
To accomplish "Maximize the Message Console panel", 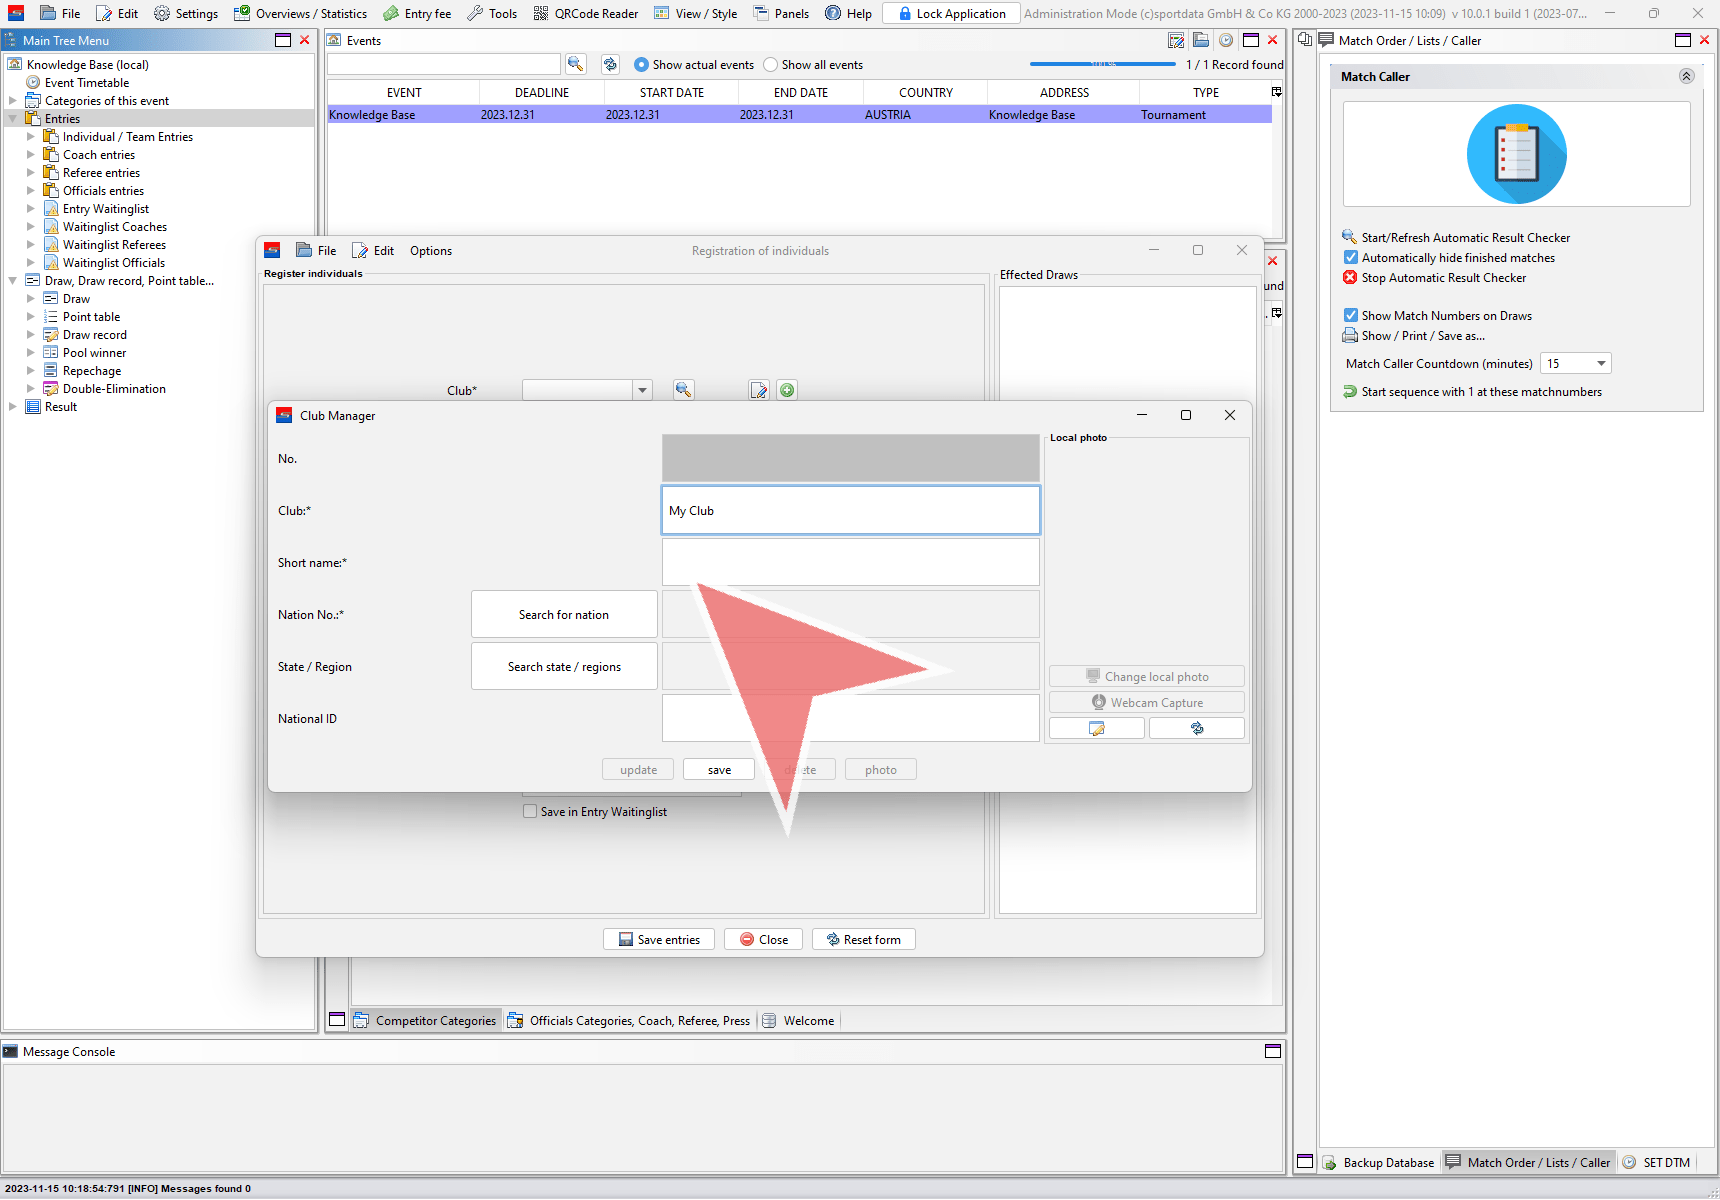I will [x=1273, y=1051].
